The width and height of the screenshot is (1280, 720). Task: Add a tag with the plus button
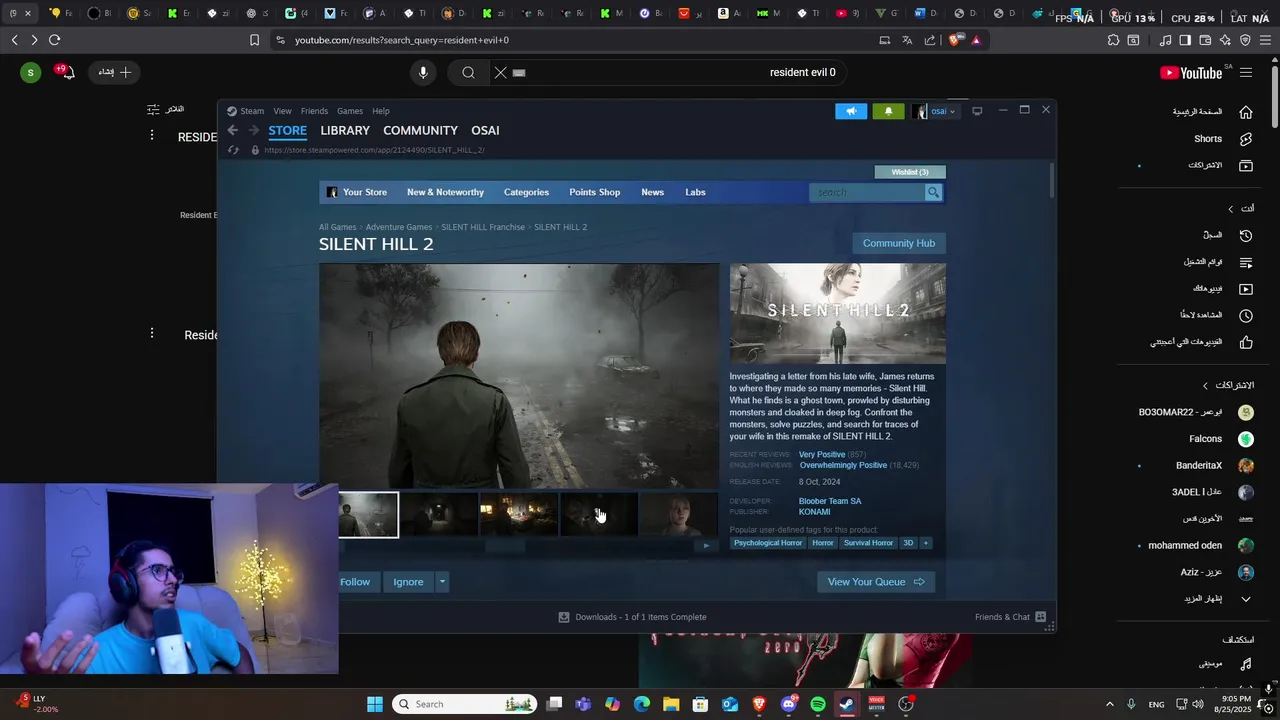925,543
